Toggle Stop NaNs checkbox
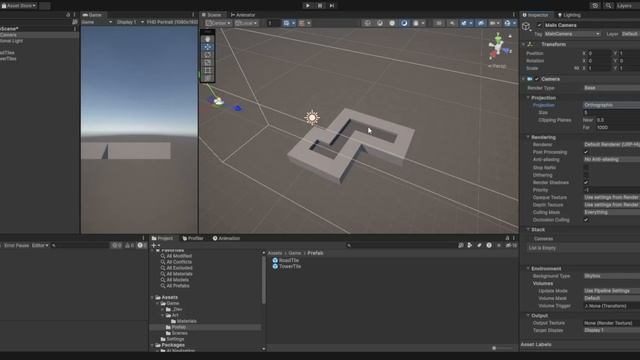640x360 pixels. point(586,167)
